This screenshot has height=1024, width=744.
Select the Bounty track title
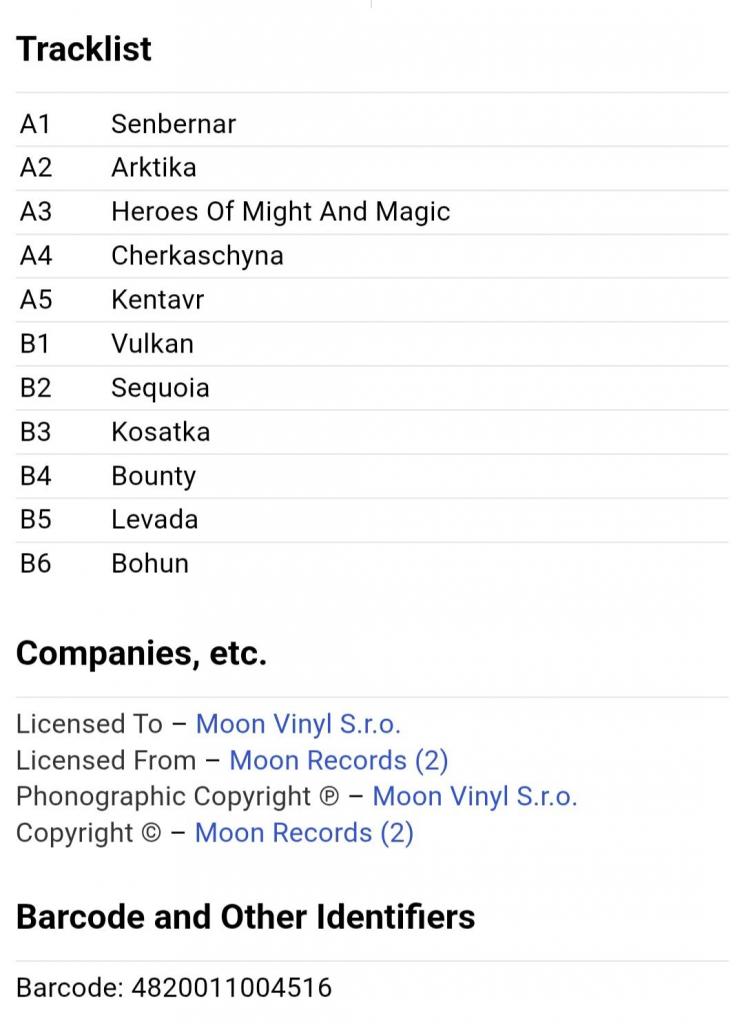[x=153, y=476]
